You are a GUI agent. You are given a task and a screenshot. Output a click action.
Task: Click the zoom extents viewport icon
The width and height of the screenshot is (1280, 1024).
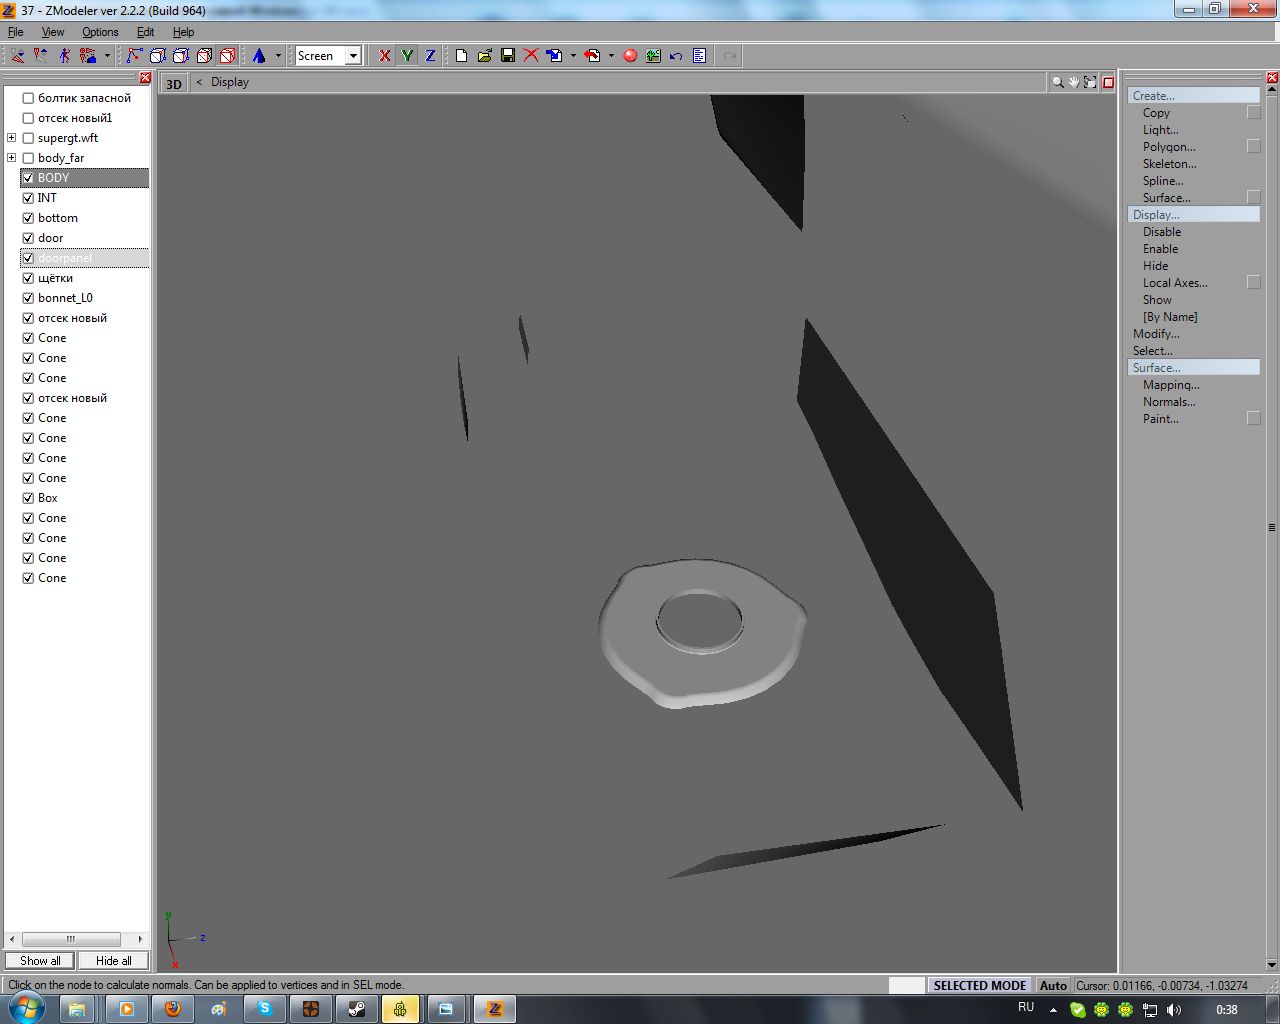click(1090, 82)
